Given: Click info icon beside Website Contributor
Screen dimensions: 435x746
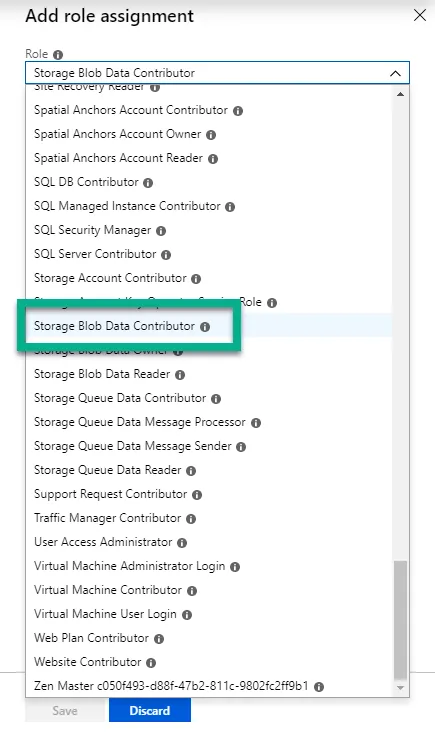Looking at the screenshot, I should click(x=151, y=663).
